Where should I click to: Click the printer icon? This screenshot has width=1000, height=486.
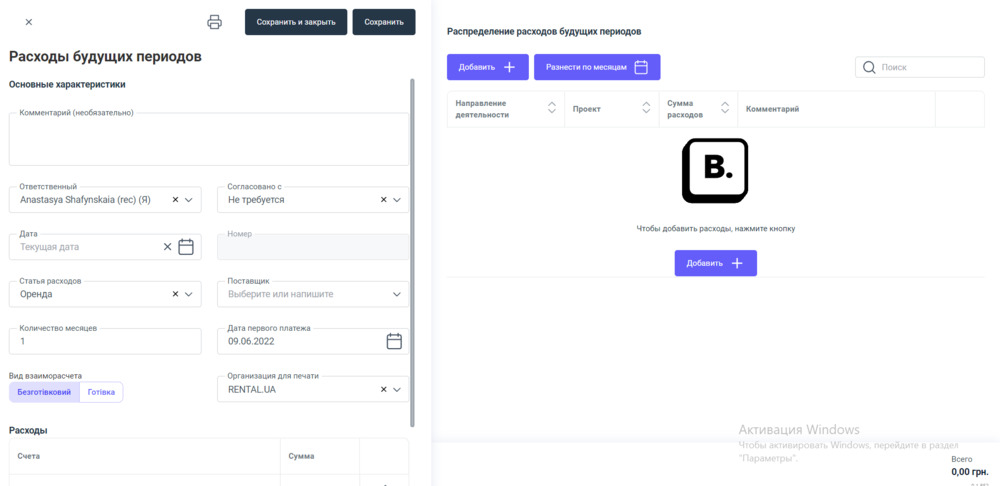pos(214,22)
